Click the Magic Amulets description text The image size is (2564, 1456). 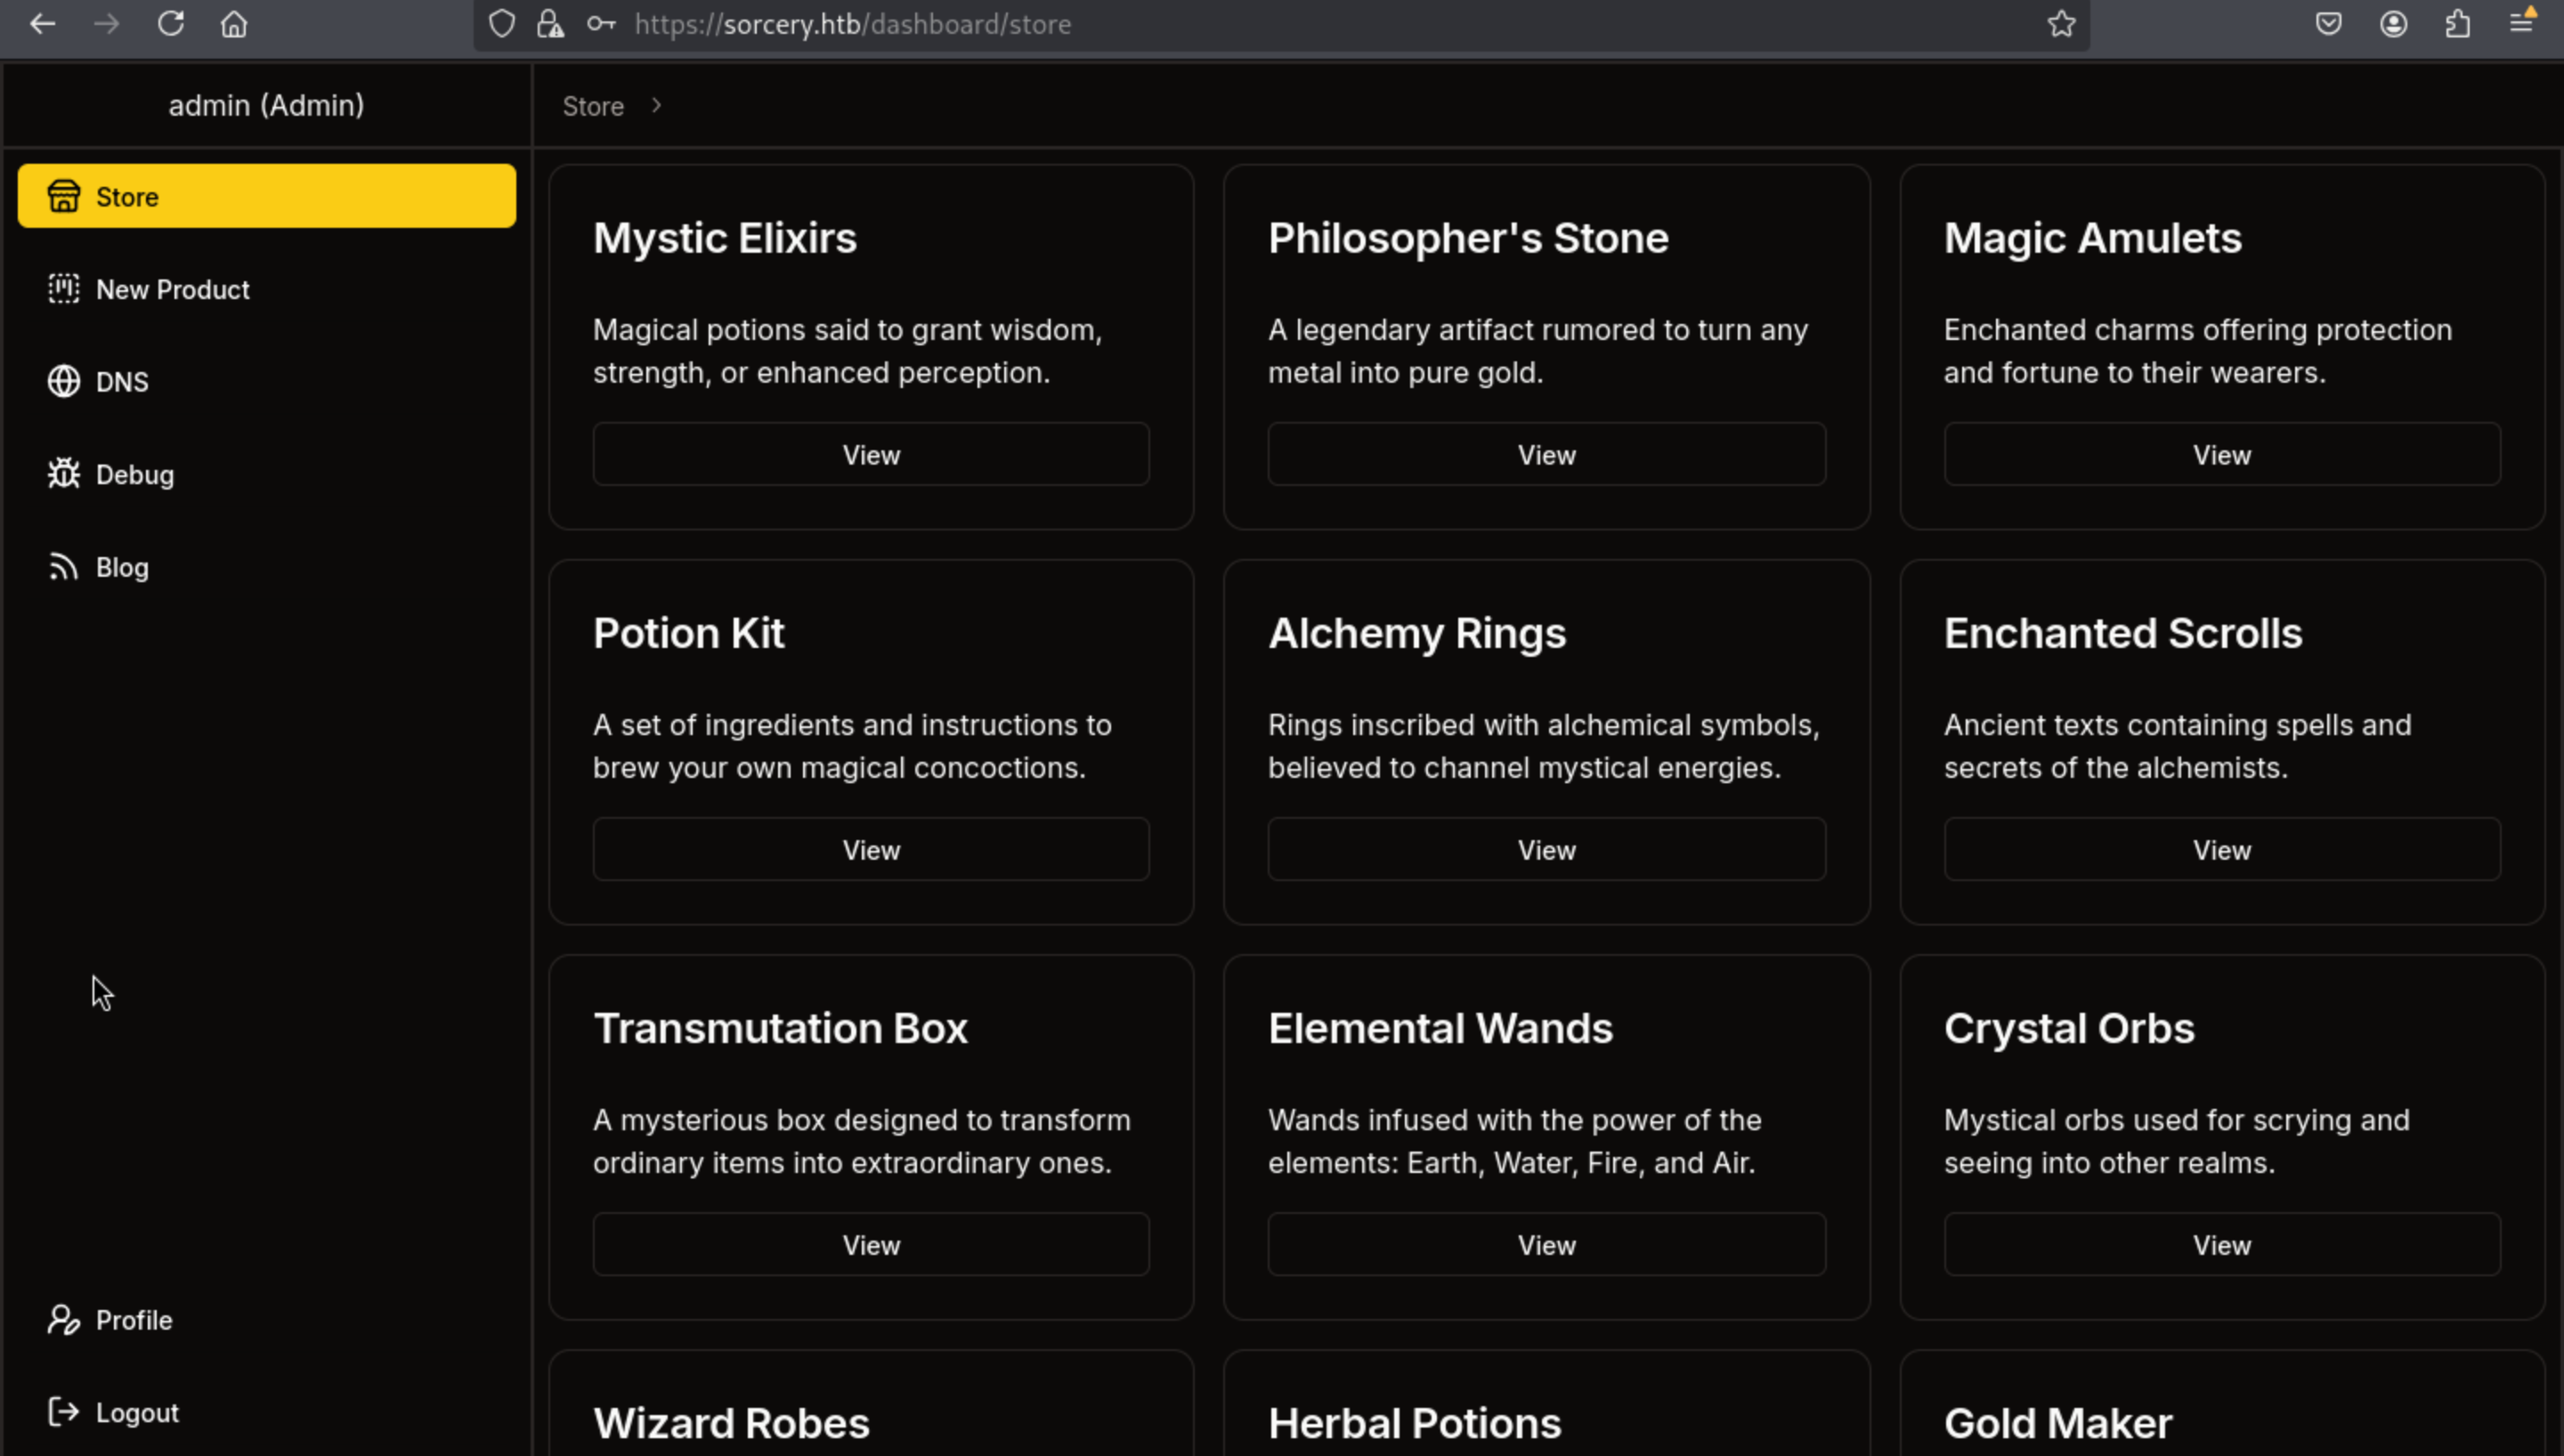coord(2198,351)
